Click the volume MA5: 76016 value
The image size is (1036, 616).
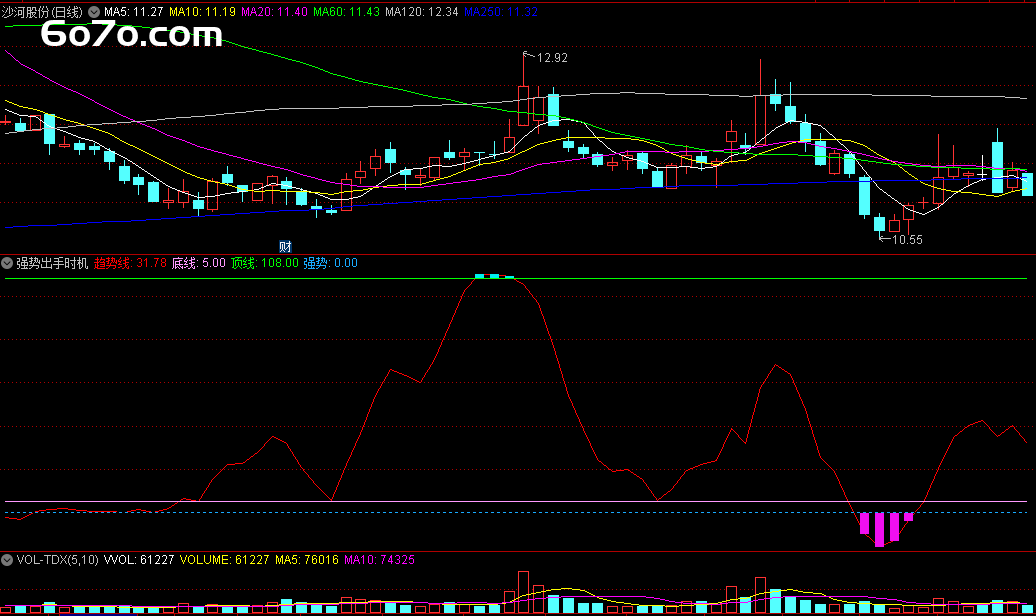[x=307, y=560]
